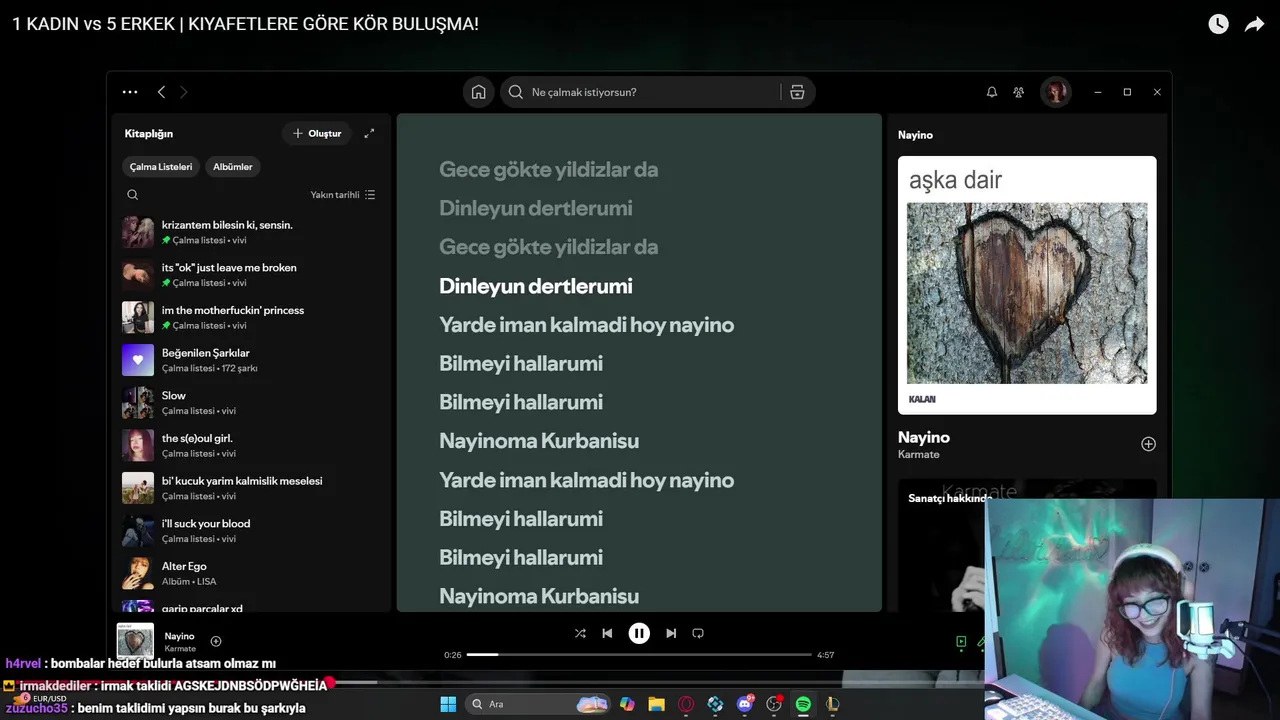Open the Browse icon in search bar
The image size is (1280, 720).
tap(797, 92)
